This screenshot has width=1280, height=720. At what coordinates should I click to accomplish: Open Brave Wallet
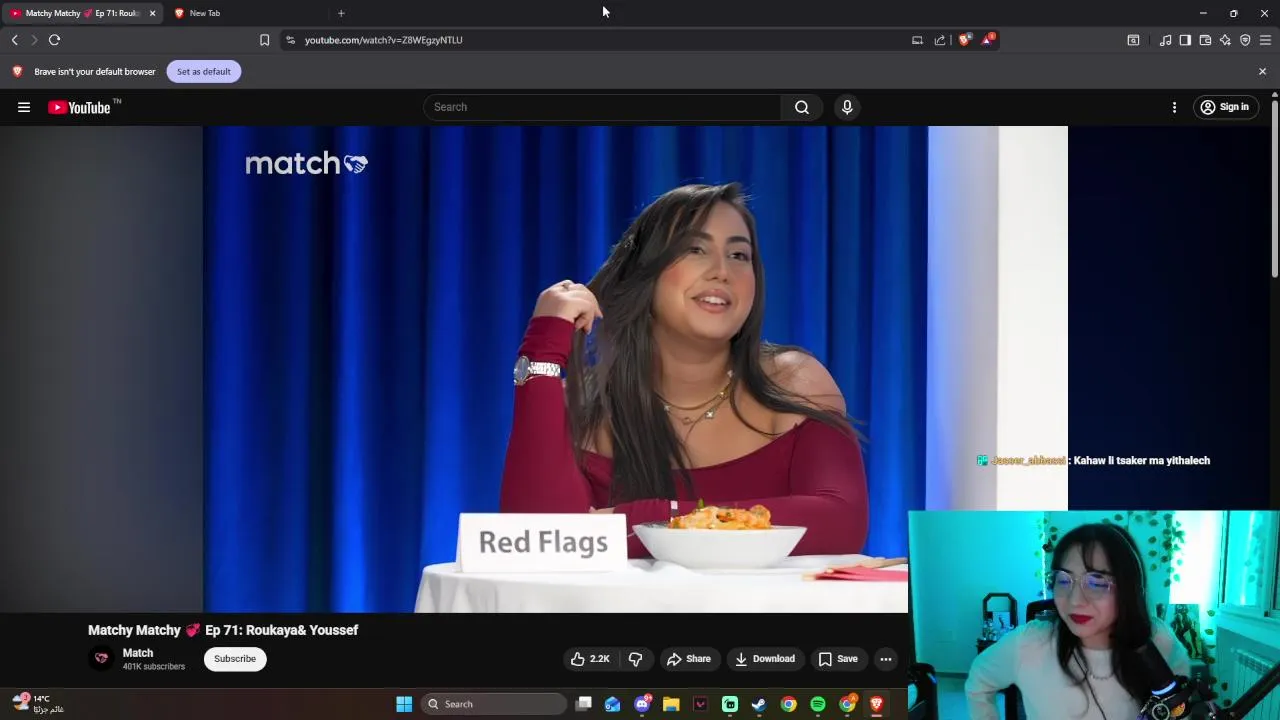1205,40
